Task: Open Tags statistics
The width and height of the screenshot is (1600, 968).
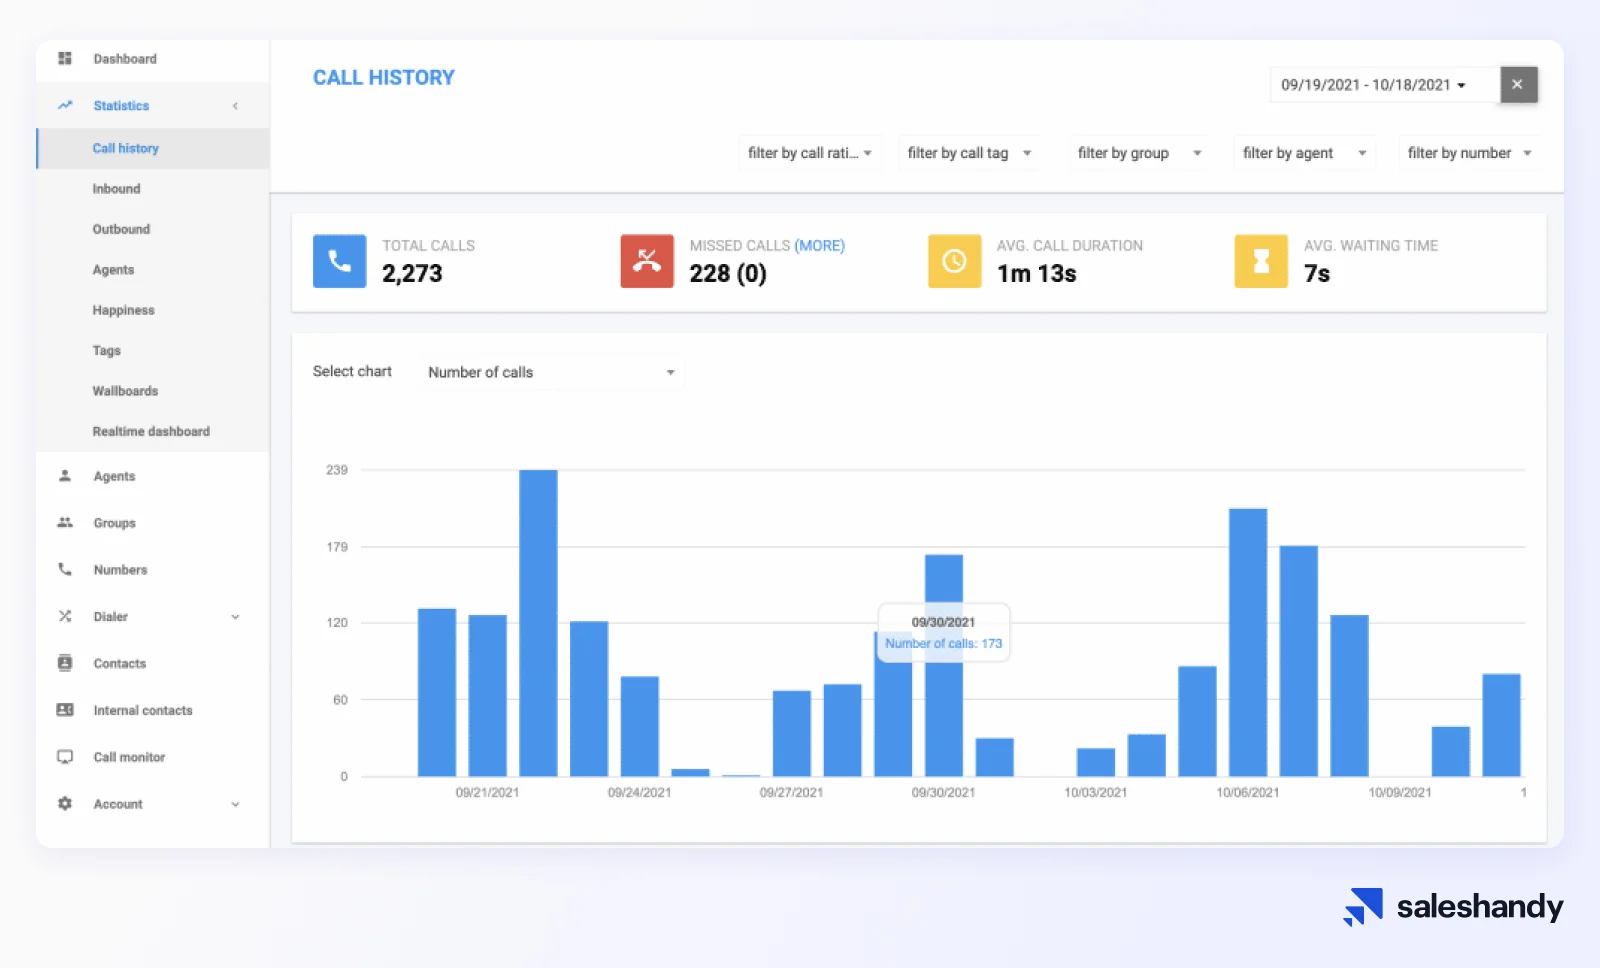Action: coord(106,351)
